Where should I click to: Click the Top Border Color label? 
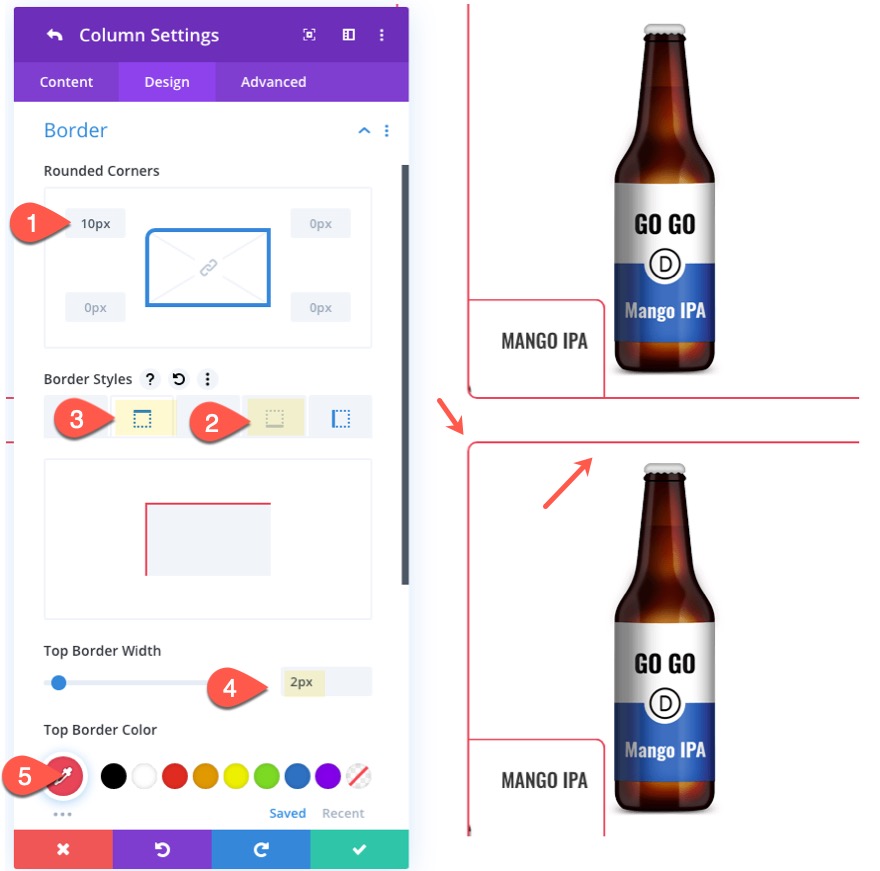point(100,730)
